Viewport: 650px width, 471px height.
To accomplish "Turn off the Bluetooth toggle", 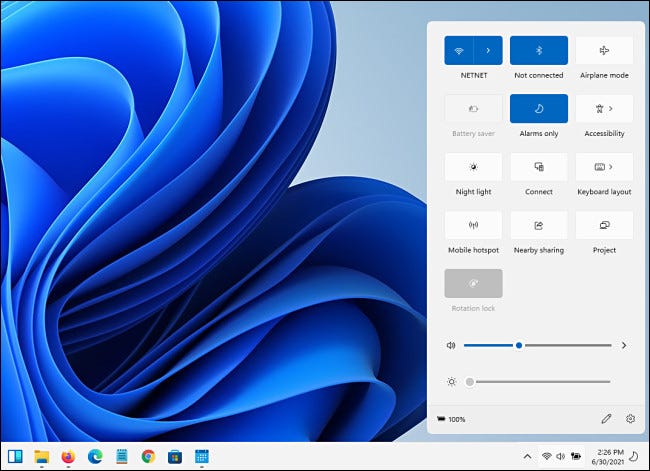I will click(539, 51).
